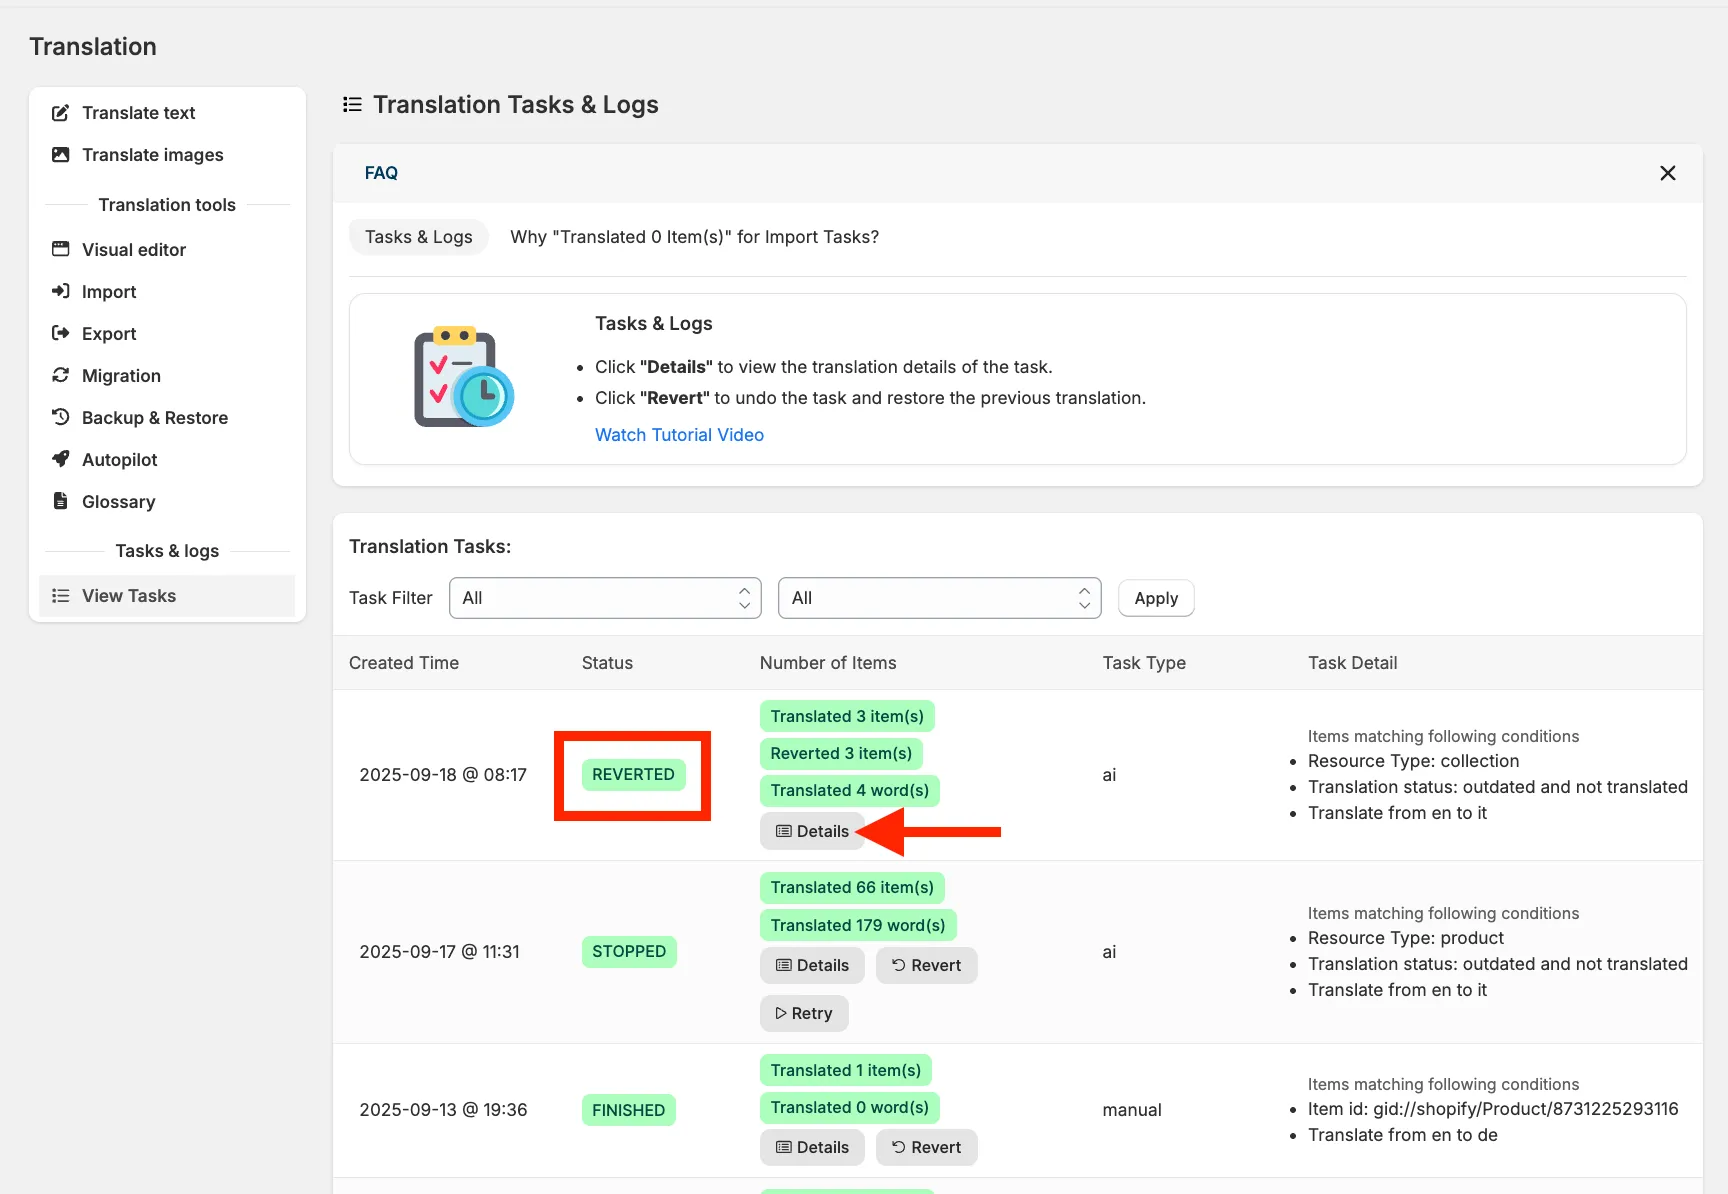Open the Migration tool
This screenshot has height=1194, width=1728.
pyautogui.click(x=166, y=376)
